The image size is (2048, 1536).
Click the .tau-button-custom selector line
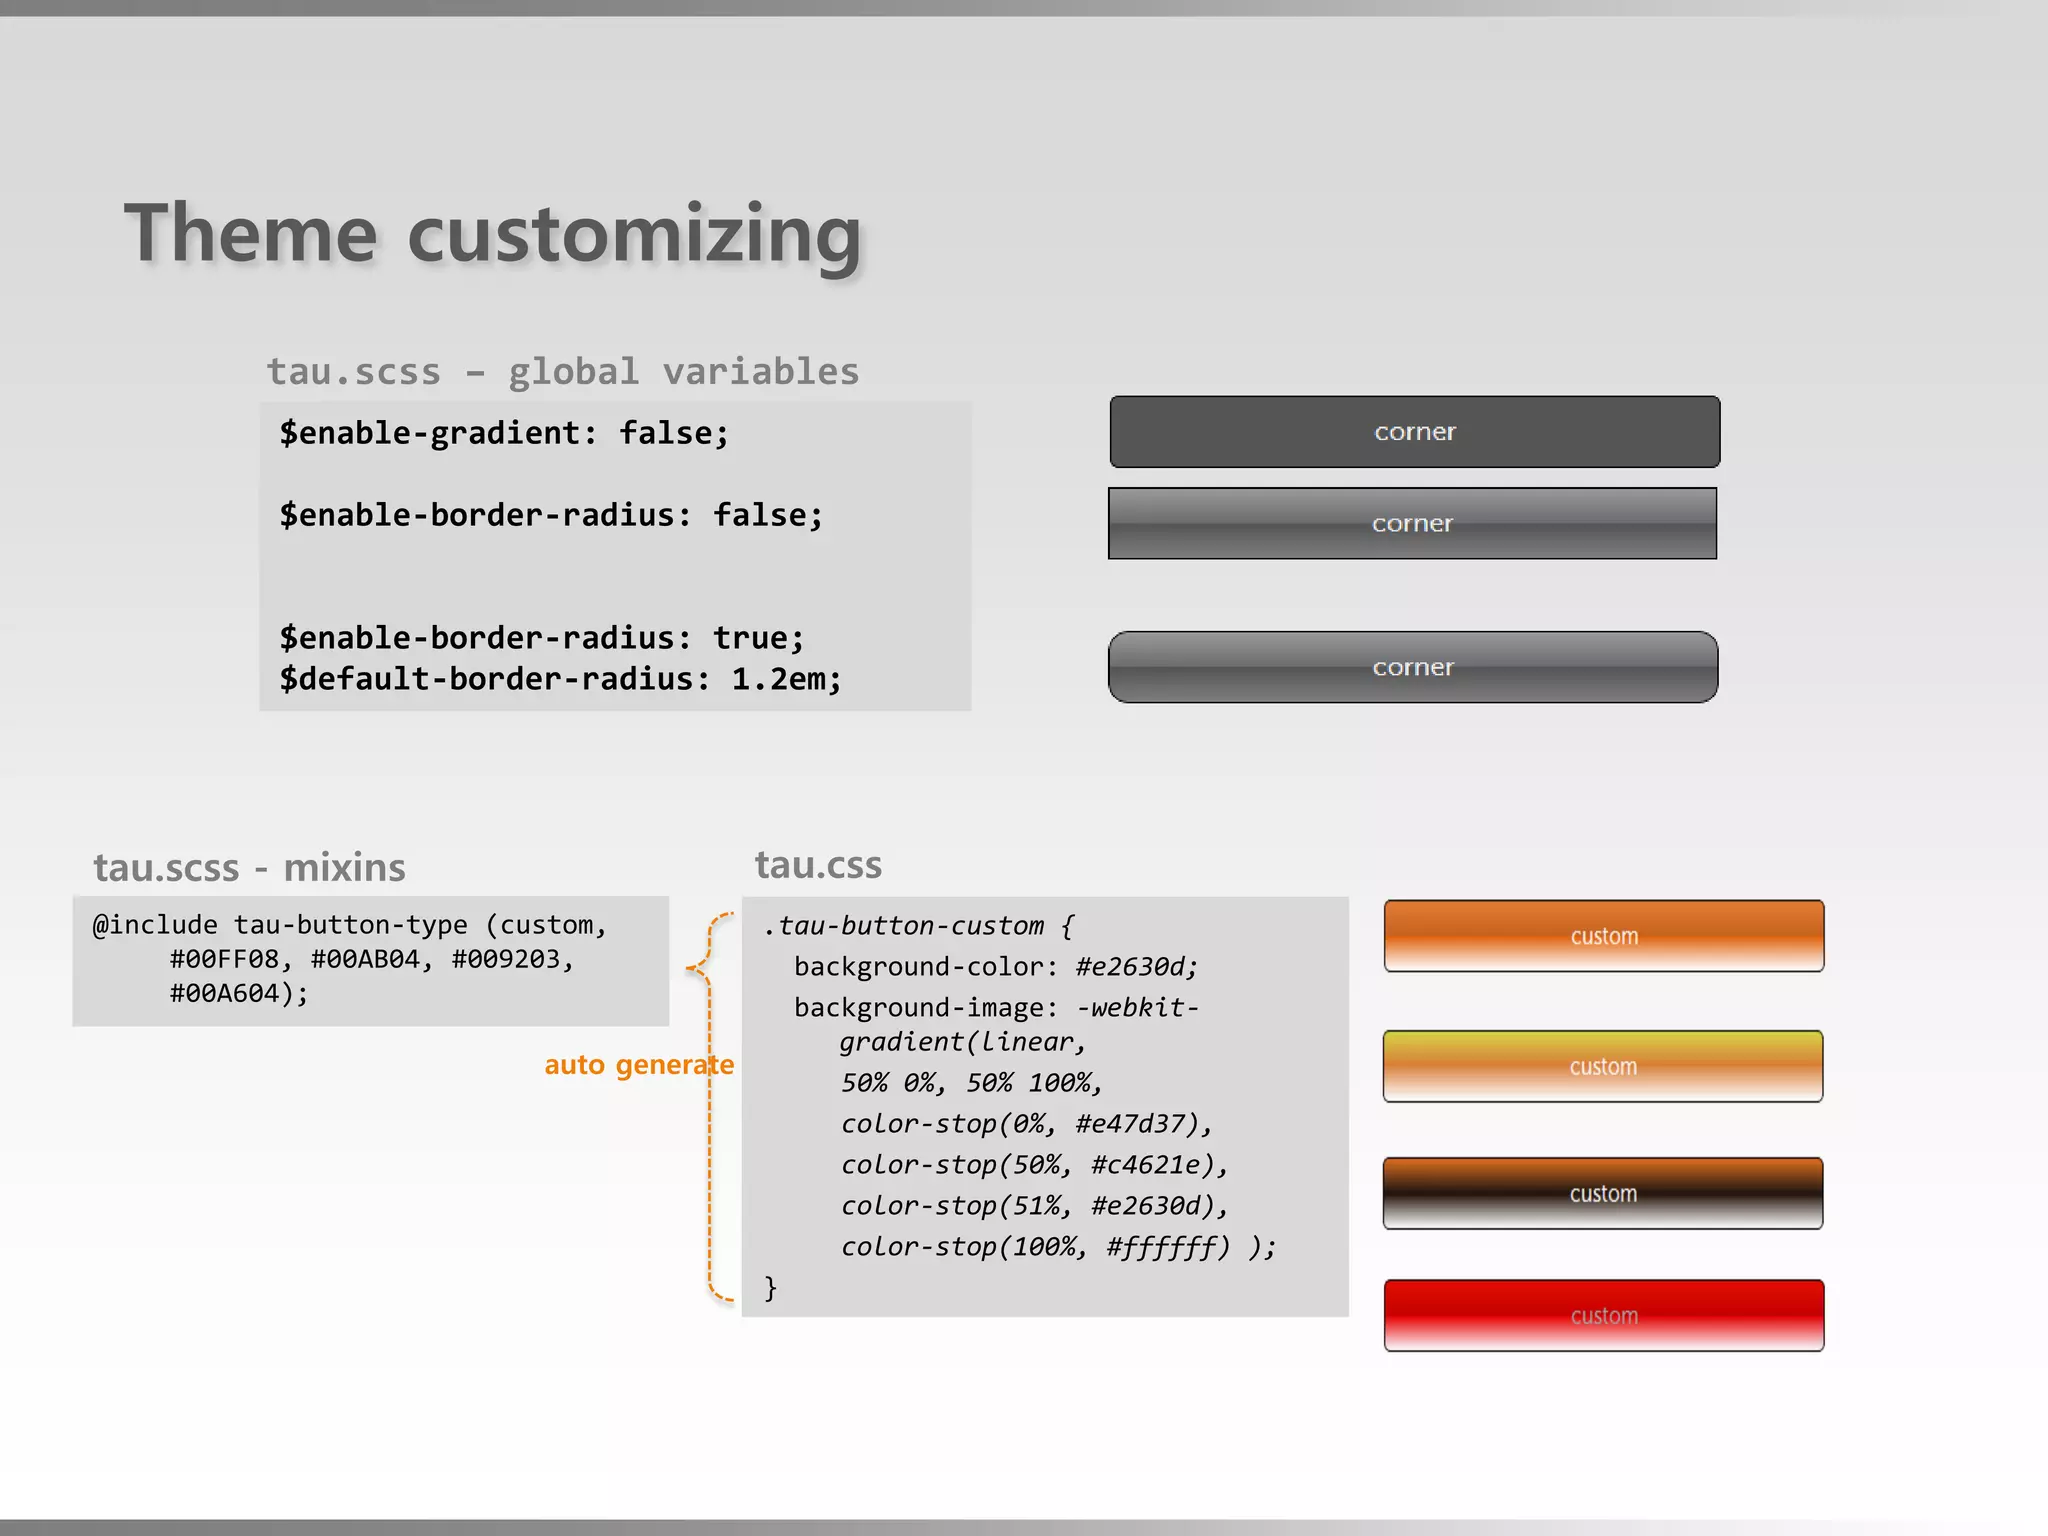[x=918, y=926]
